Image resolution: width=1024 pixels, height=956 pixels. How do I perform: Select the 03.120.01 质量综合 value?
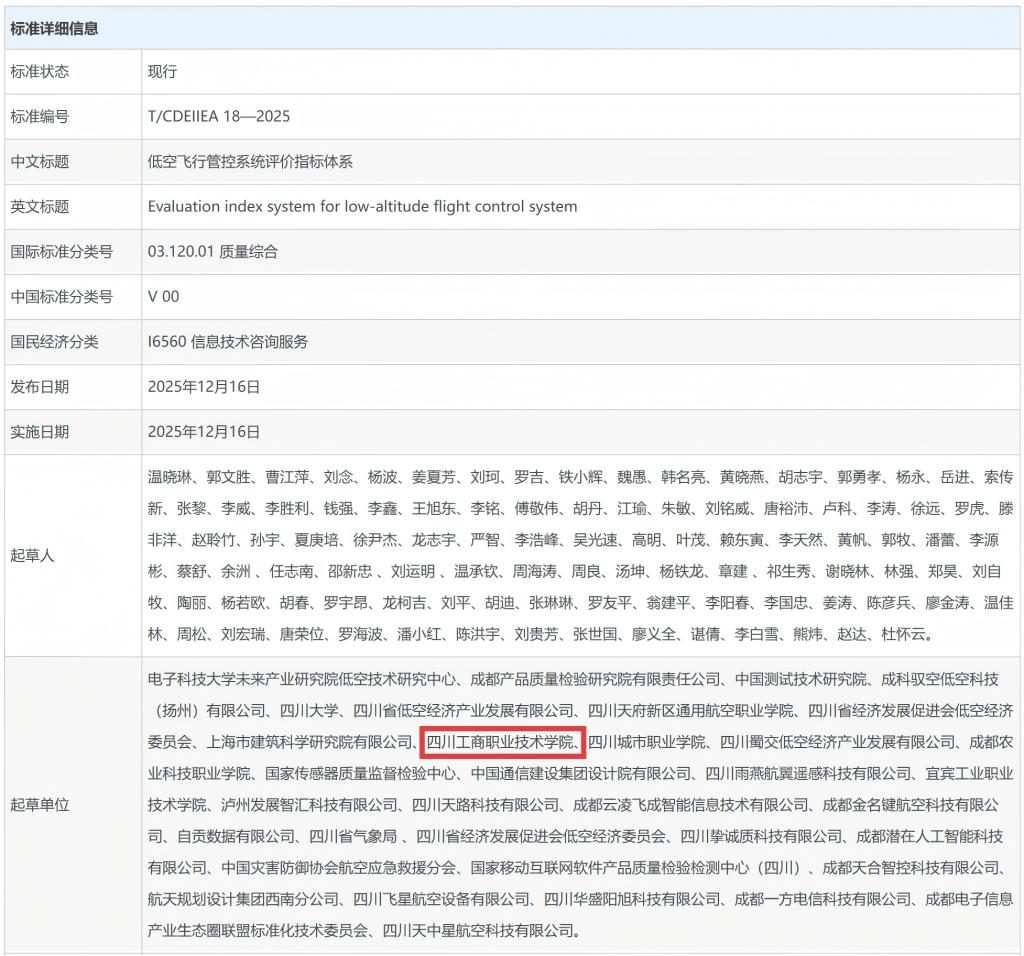[212, 252]
